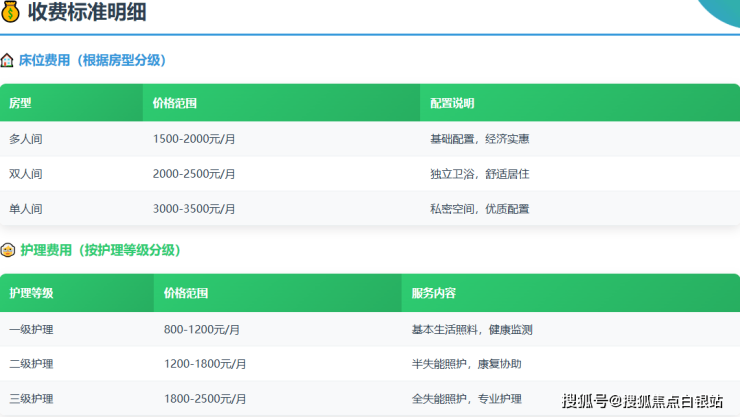The image size is (740, 417).
Task: Select the 多人间 row label
Action: coord(26,138)
